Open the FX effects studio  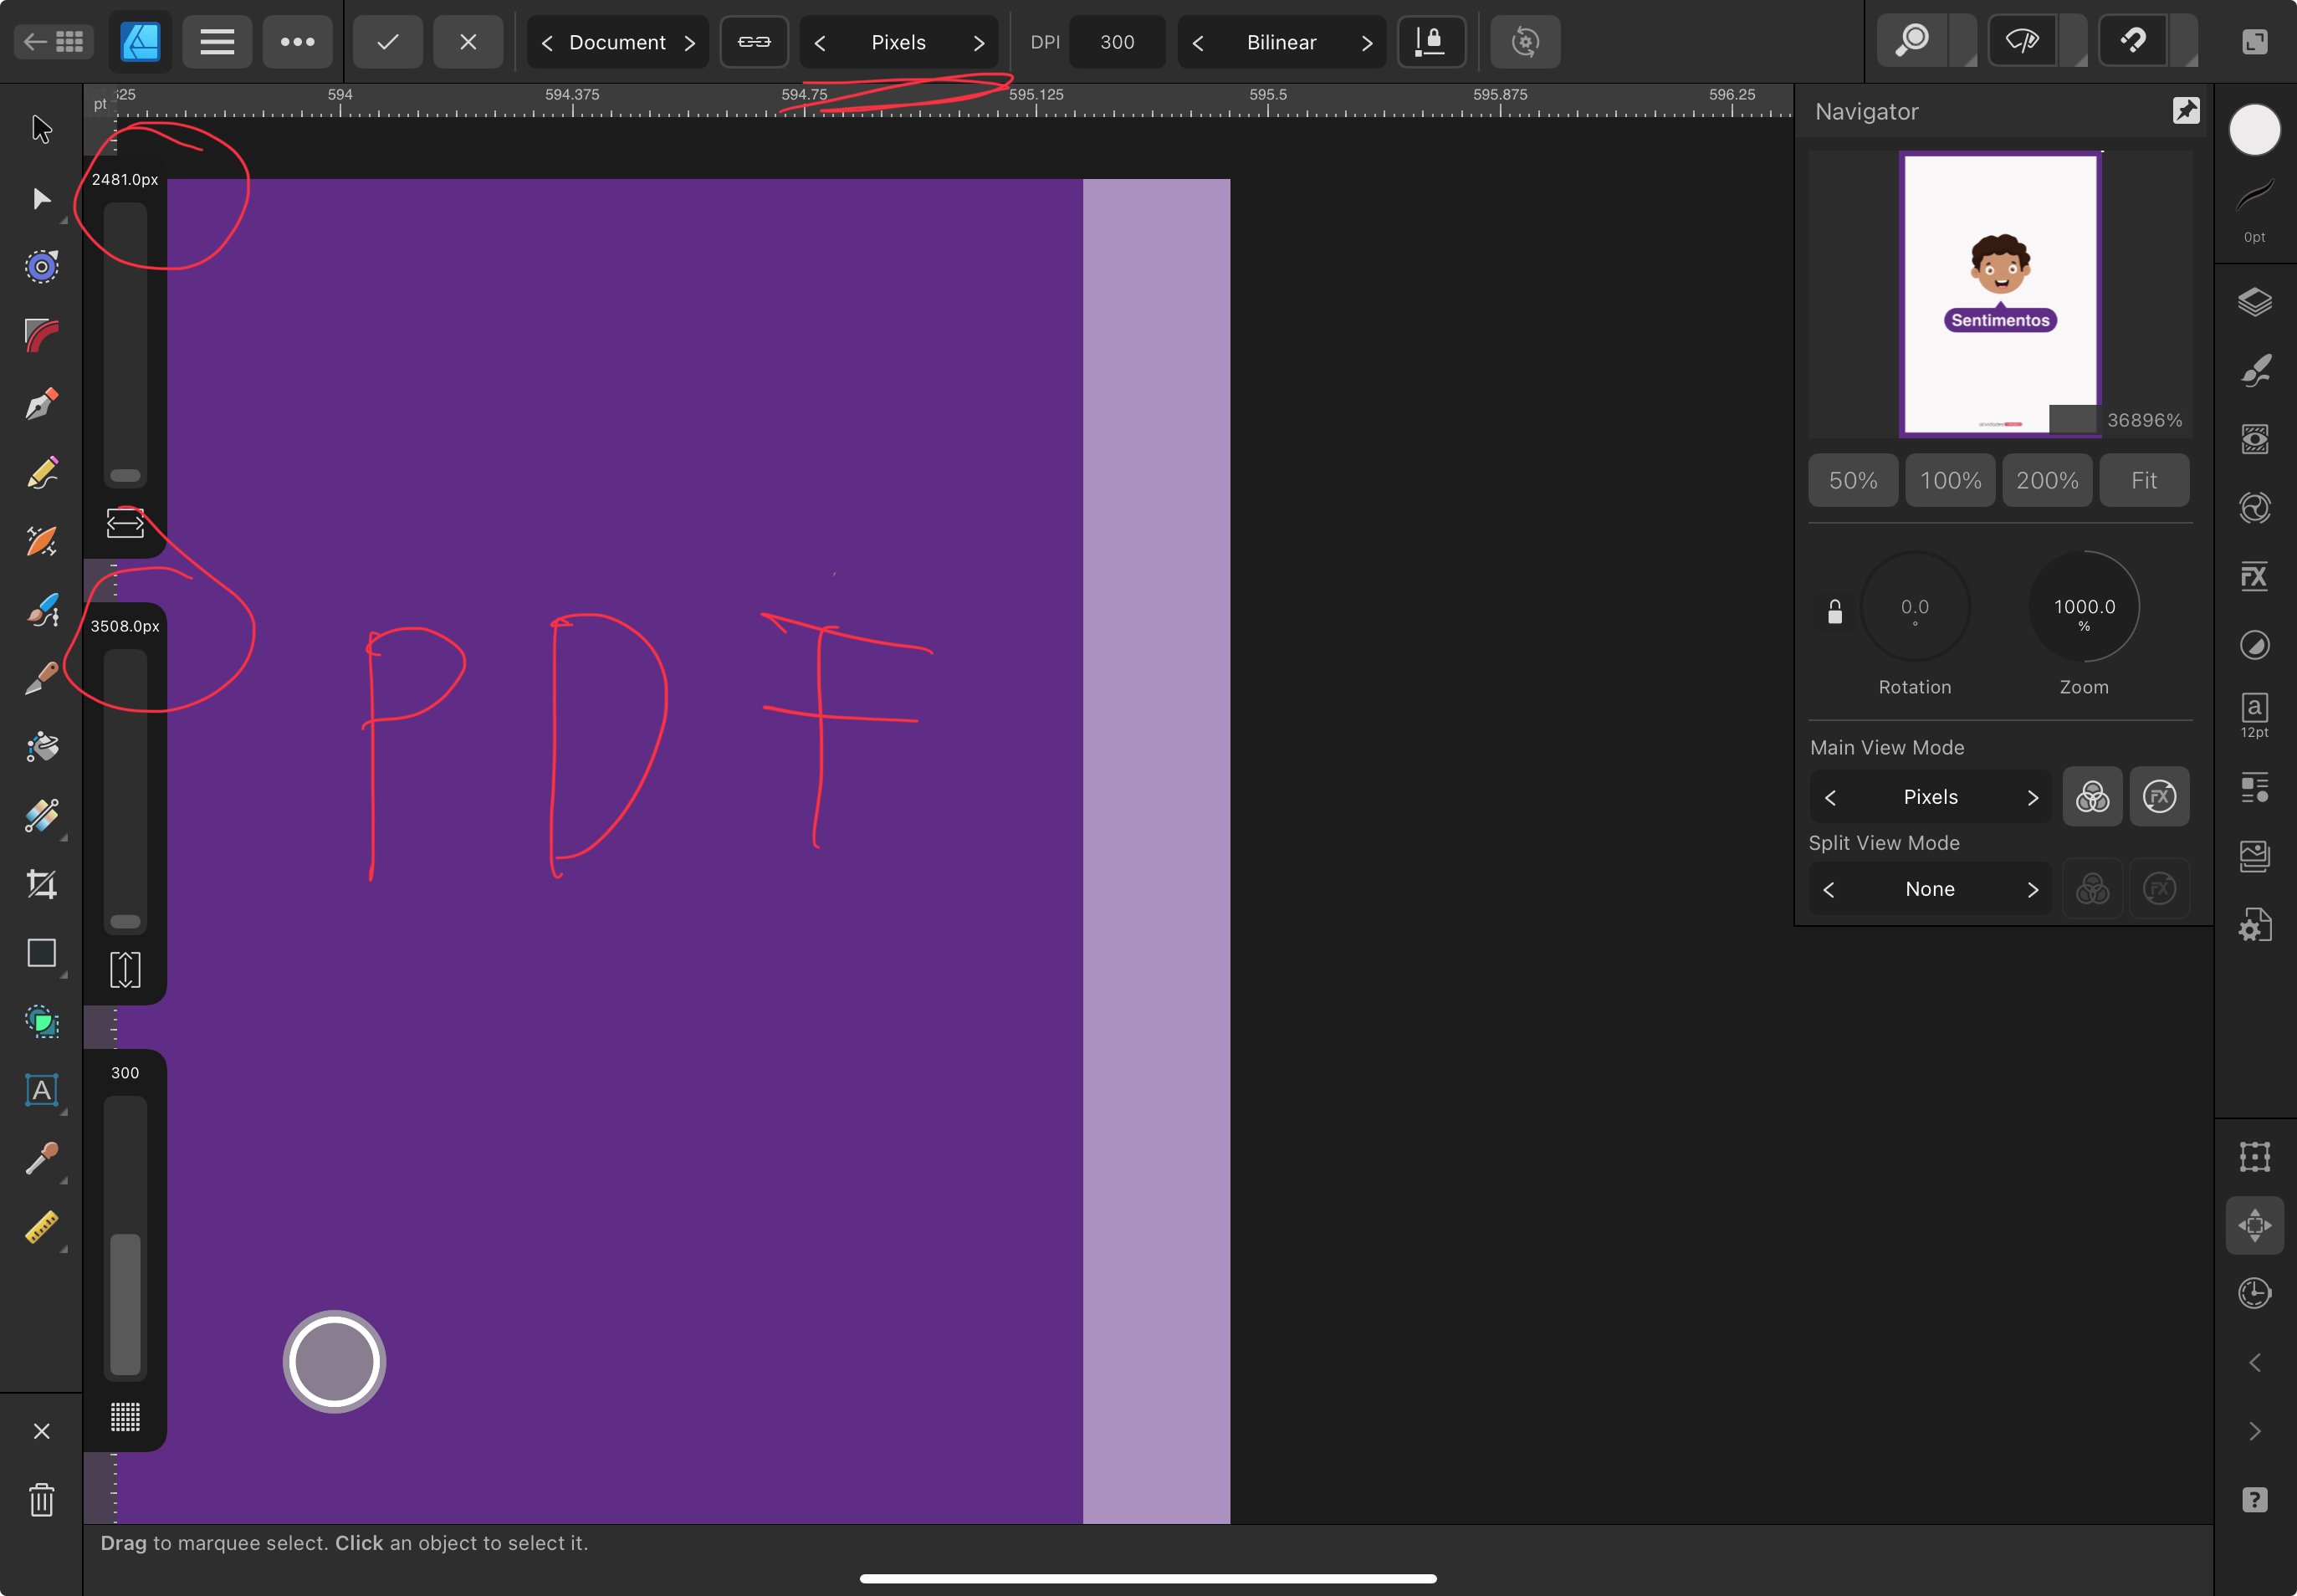pos(2254,577)
